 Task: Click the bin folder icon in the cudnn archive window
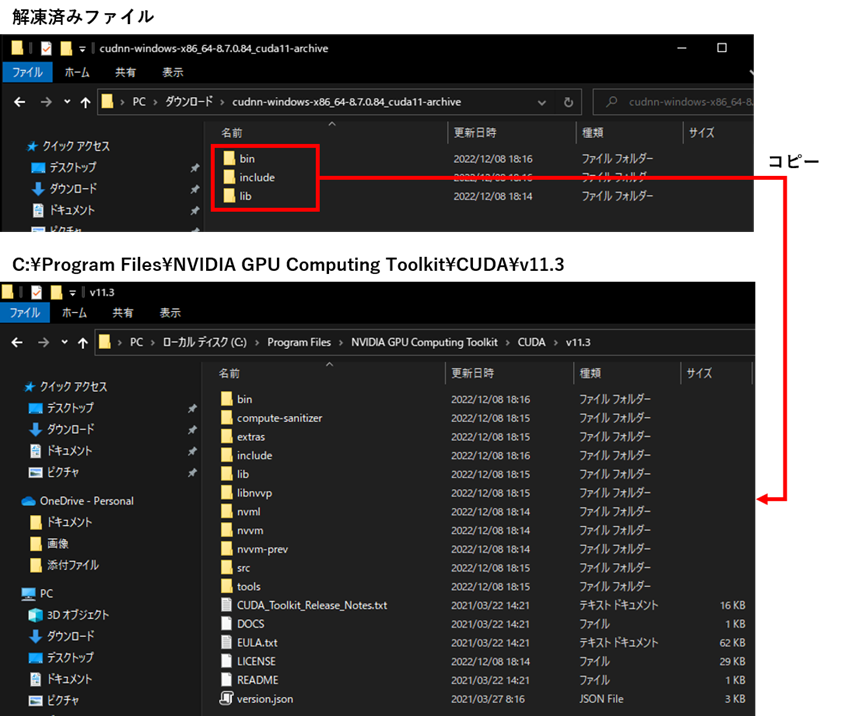coord(229,158)
